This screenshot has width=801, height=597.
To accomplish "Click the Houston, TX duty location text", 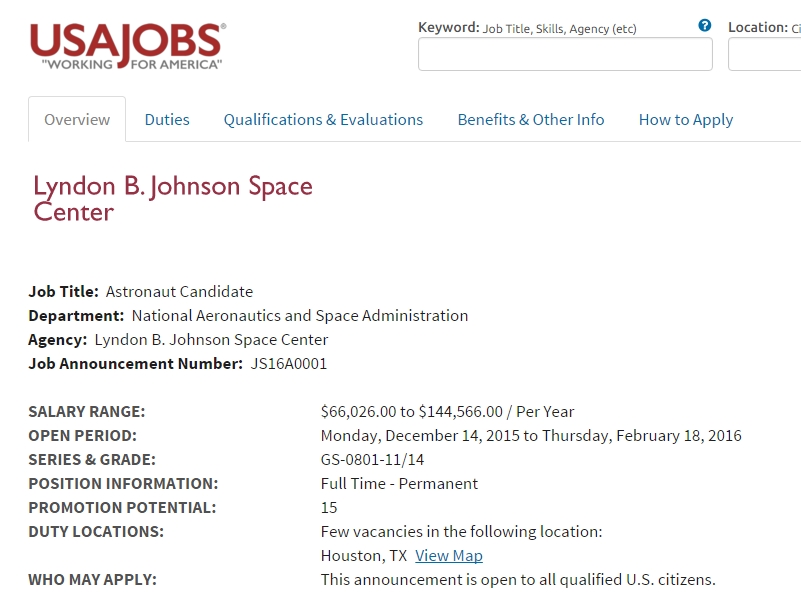I will click(x=364, y=556).
